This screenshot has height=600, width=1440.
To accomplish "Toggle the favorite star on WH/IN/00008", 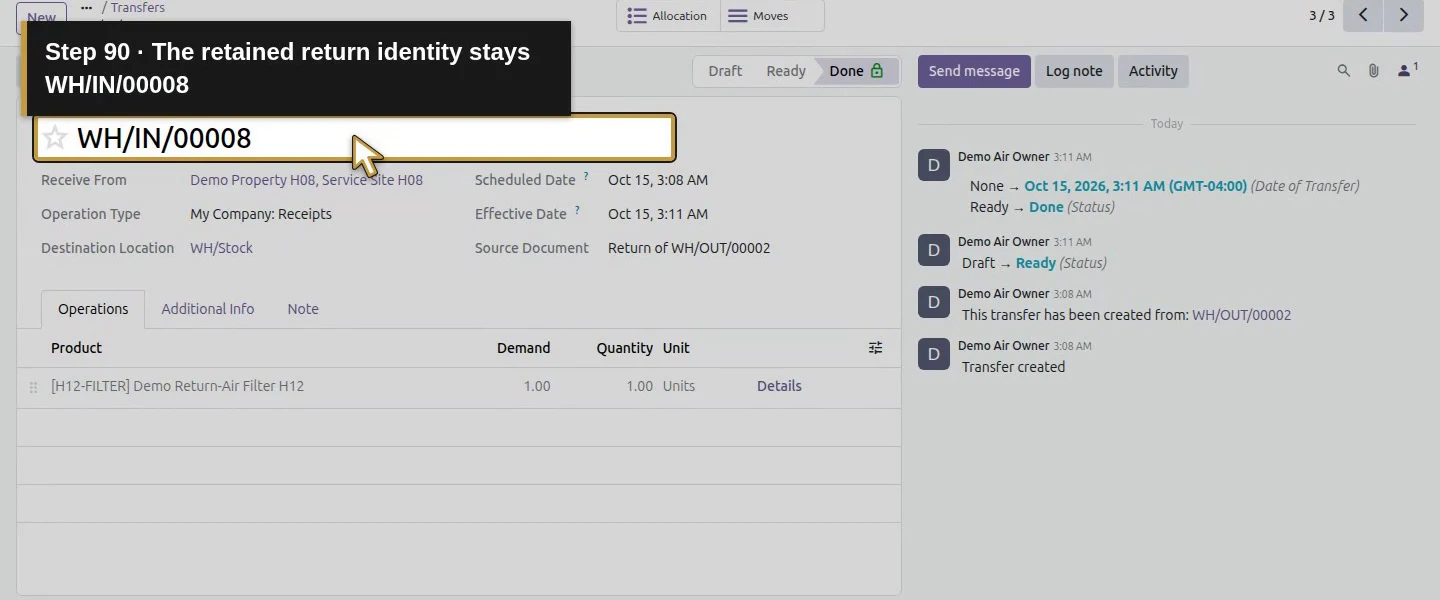I will (55, 138).
